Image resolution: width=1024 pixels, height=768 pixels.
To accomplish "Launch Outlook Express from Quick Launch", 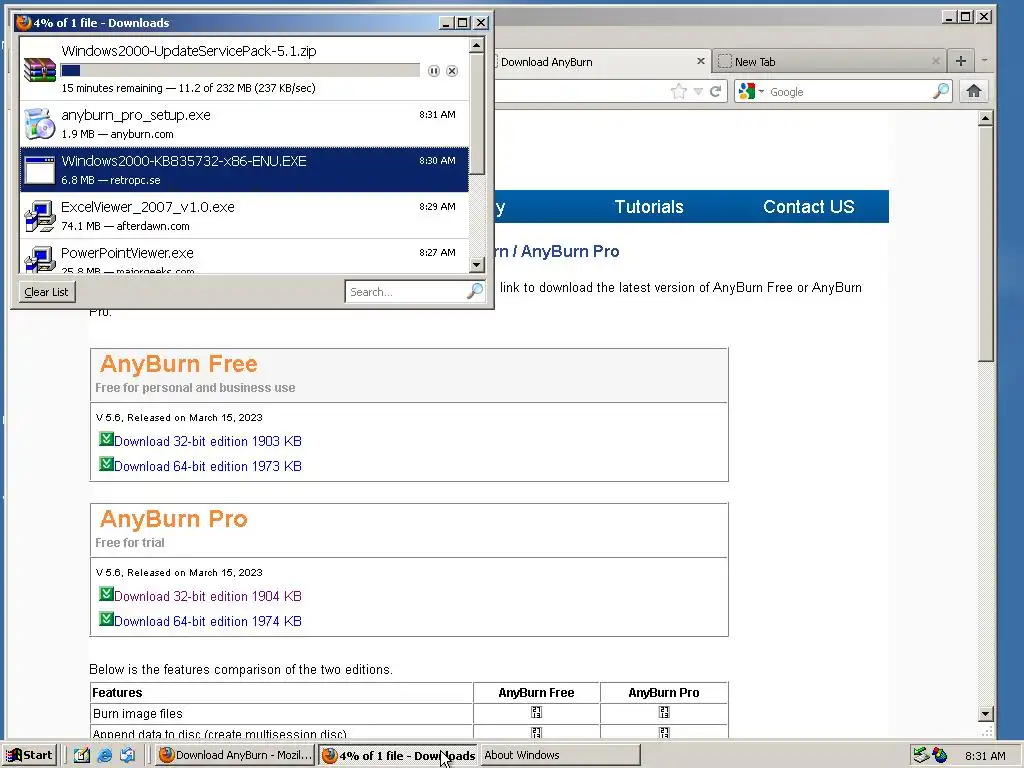I will [127, 756].
